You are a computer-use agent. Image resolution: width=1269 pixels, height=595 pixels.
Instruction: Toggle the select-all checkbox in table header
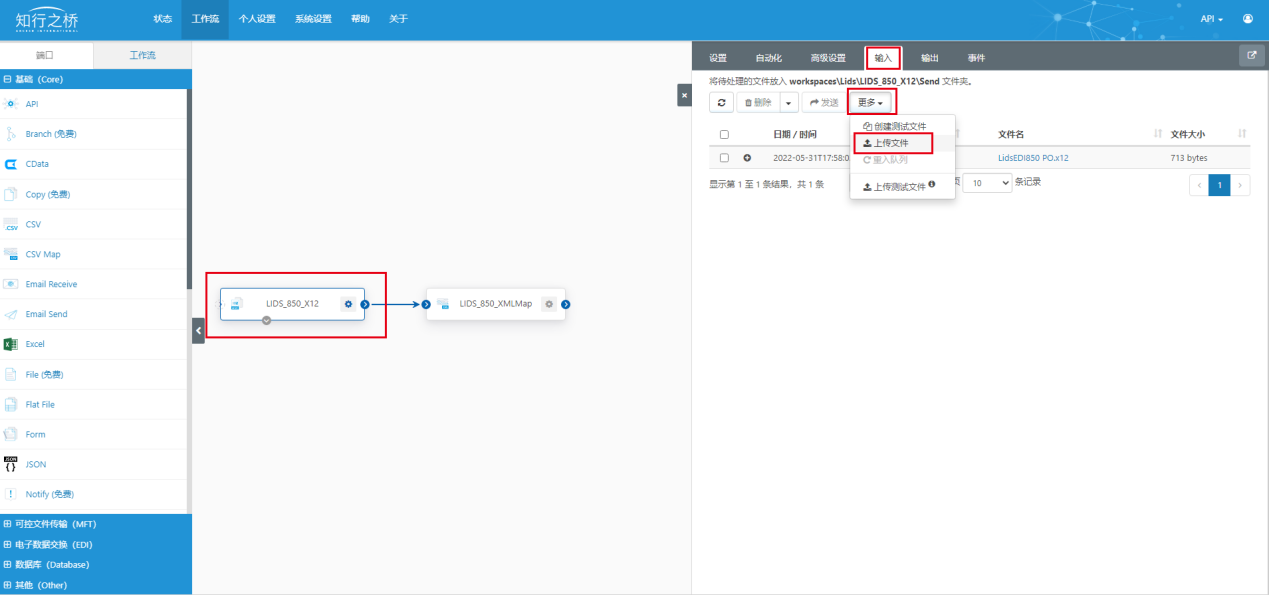724,134
